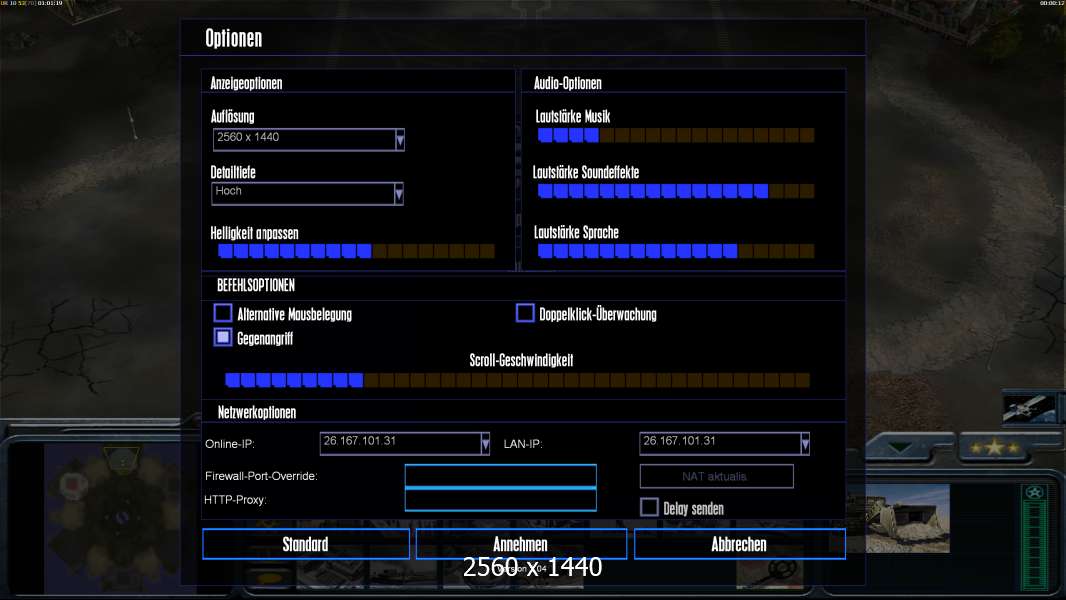The width and height of the screenshot is (1066, 600).
Task: Focus the Firewall-Port-Override input field
Action: click(500, 476)
